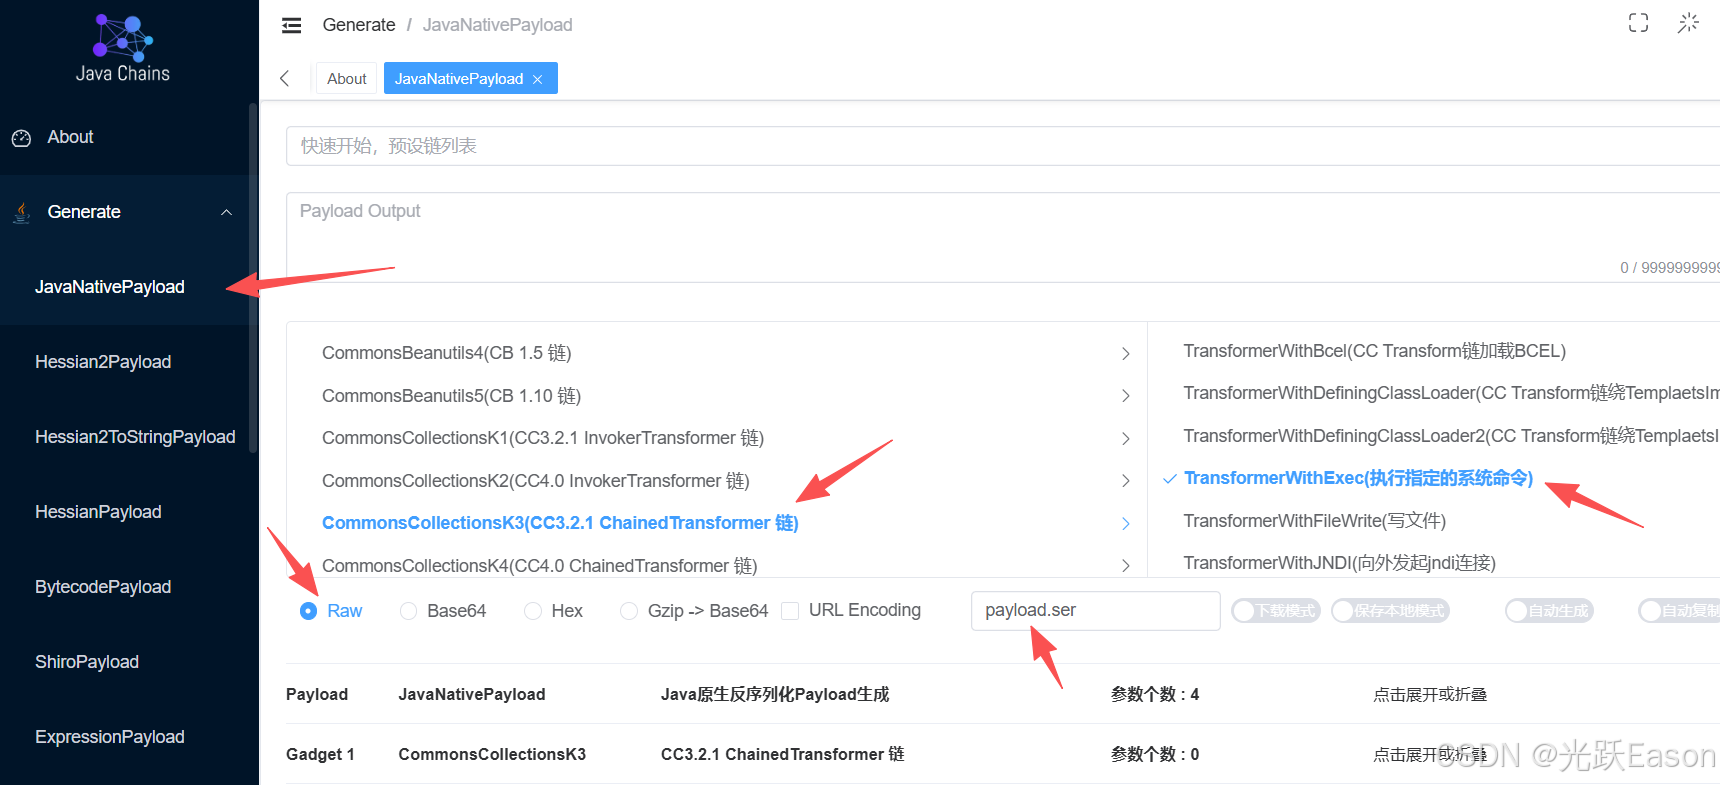The image size is (1720, 785).
Task: Expand the Payload row via 点击展开或折叠
Action: click(x=1430, y=695)
